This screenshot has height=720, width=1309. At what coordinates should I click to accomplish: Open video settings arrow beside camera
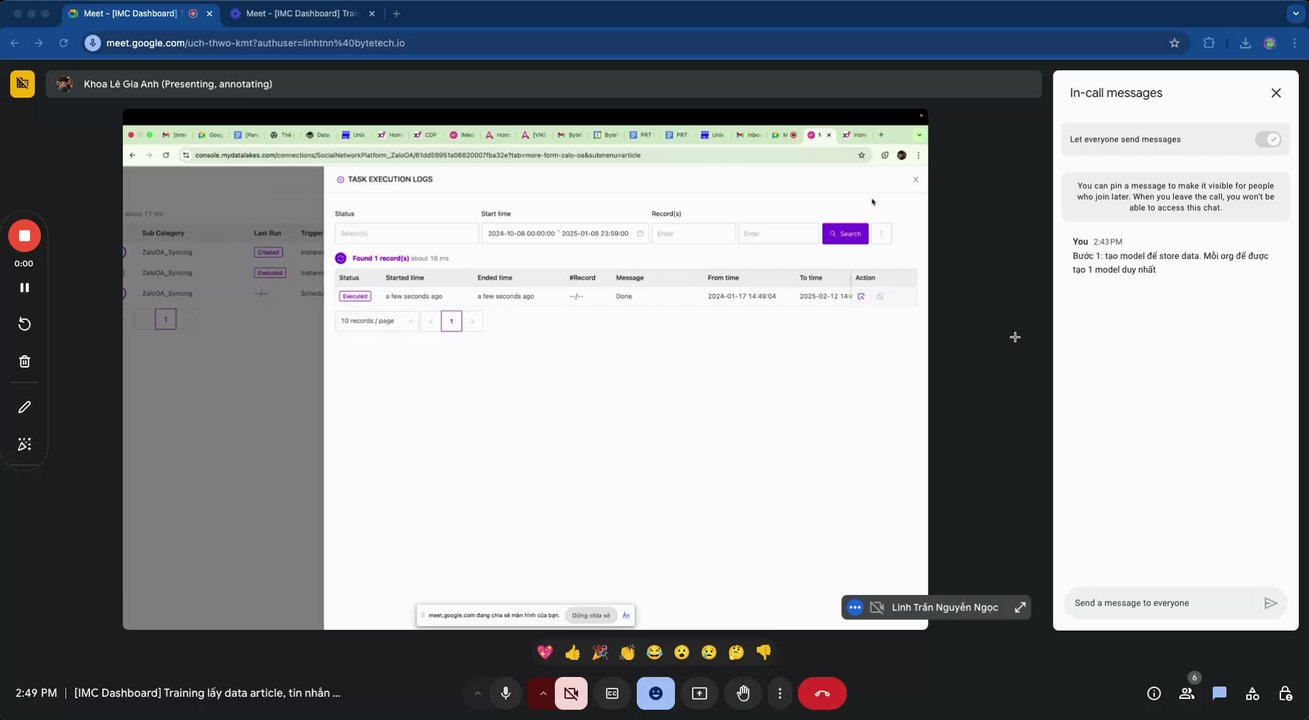click(x=543, y=693)
